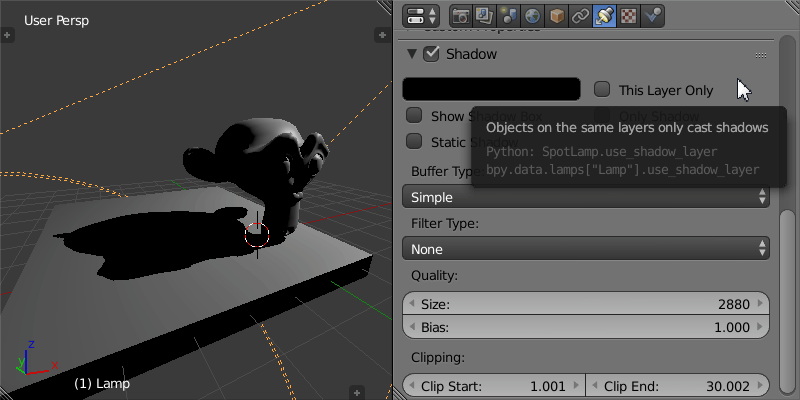
Task: Enable the Show Shadow Box checkbox
Action: click(414, 116)
